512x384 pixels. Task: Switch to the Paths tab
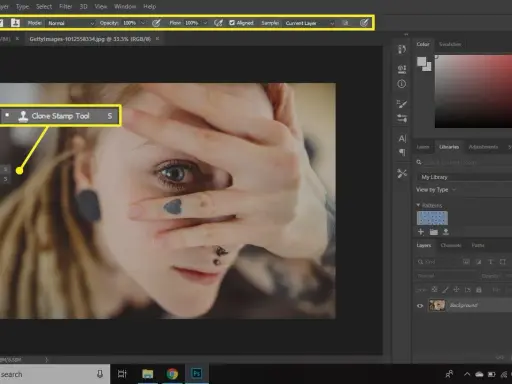(477, 245)
